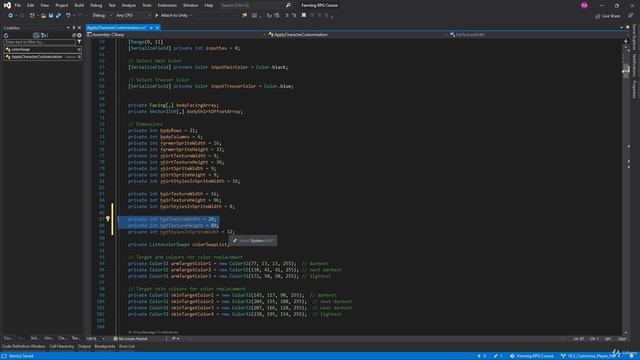The height and width of the screenshot is (360, 640).
Task: Click the Attach to Unity button
Action: coord(171,16)
